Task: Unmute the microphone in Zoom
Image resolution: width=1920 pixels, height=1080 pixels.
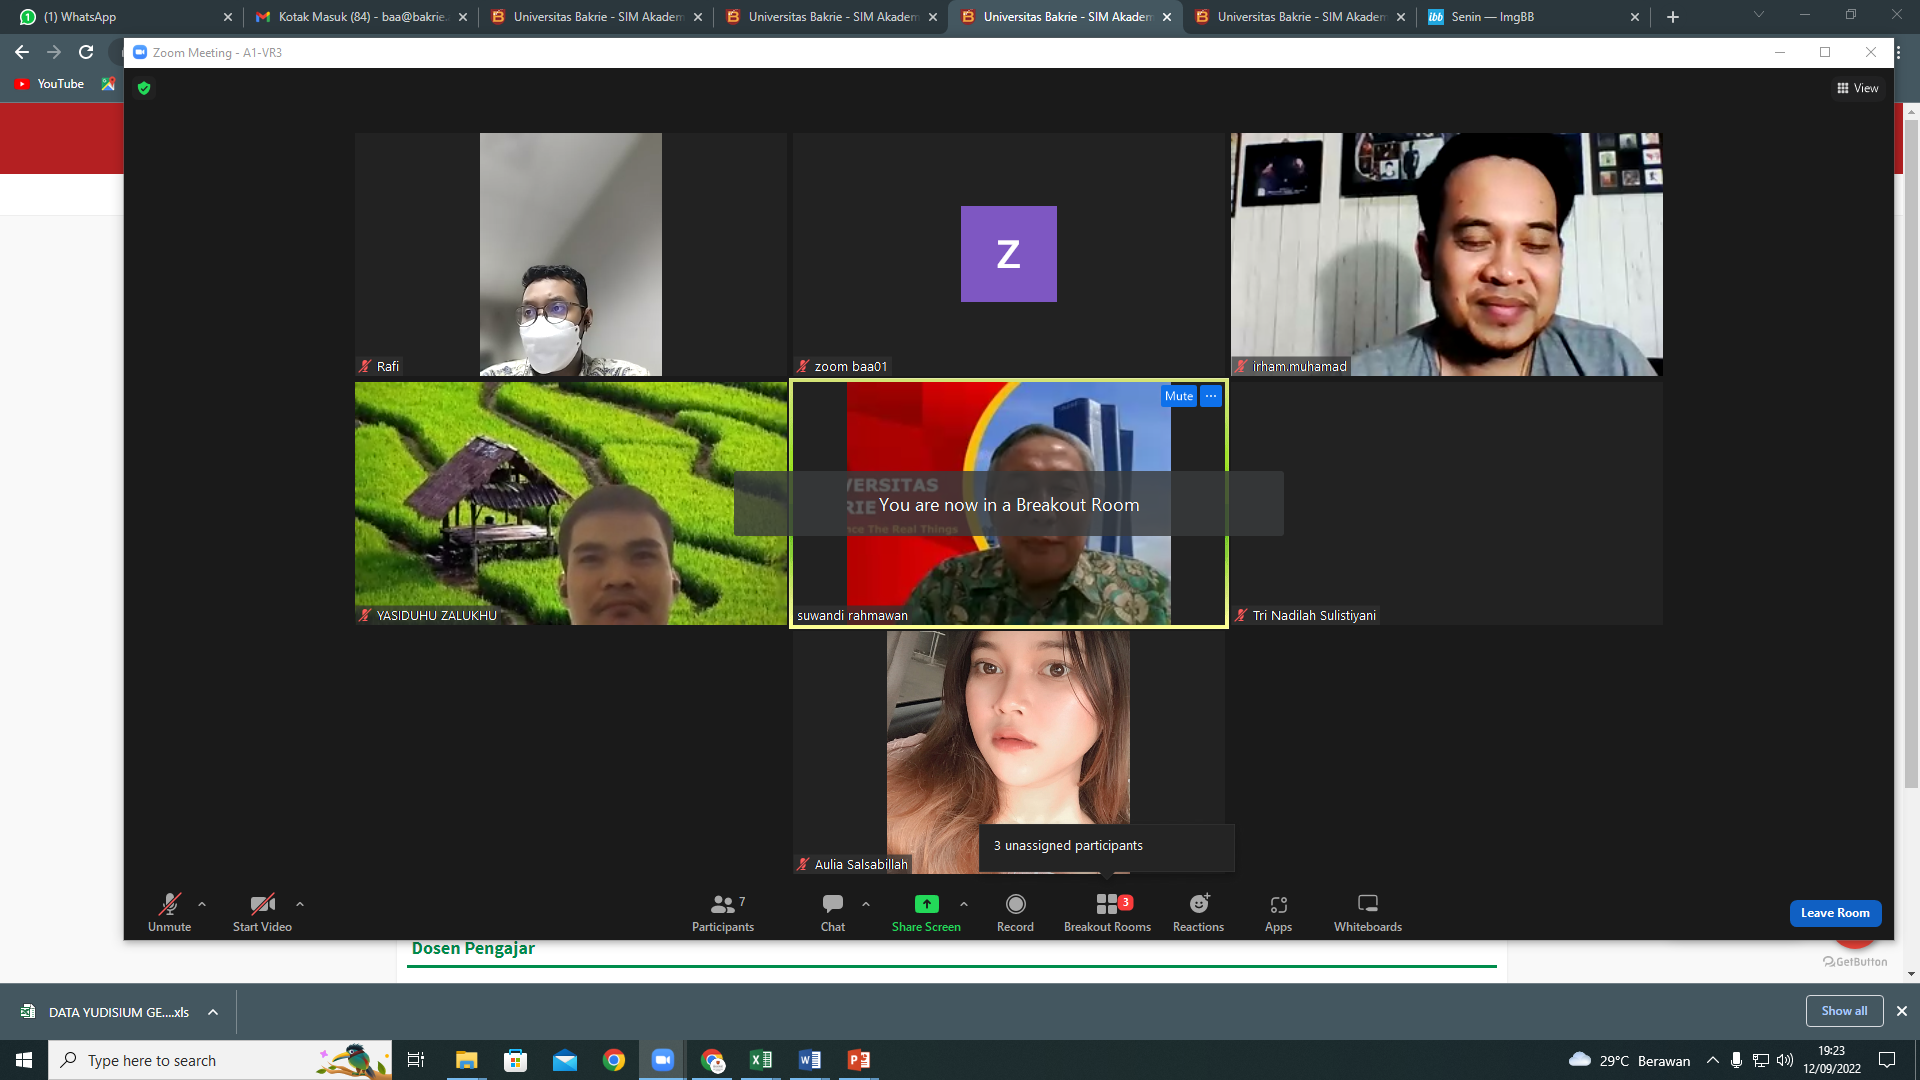Action: [x=169, y=912]
